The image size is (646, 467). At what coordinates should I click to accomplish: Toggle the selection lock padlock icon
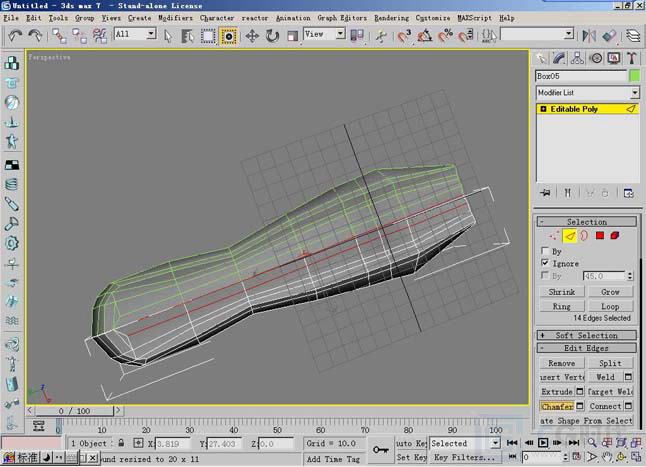point(121,443)
